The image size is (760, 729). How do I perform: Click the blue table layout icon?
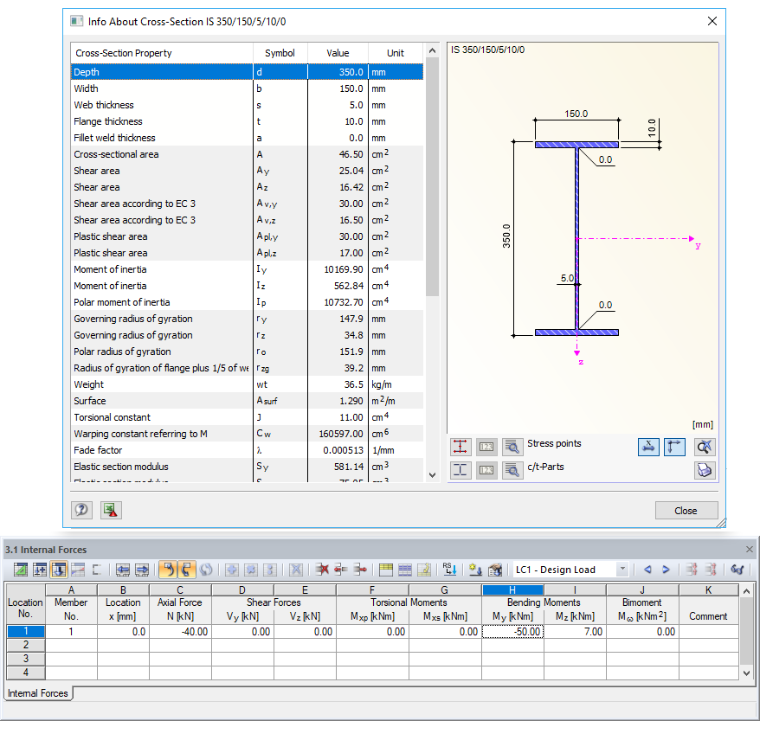coord(405,570)
